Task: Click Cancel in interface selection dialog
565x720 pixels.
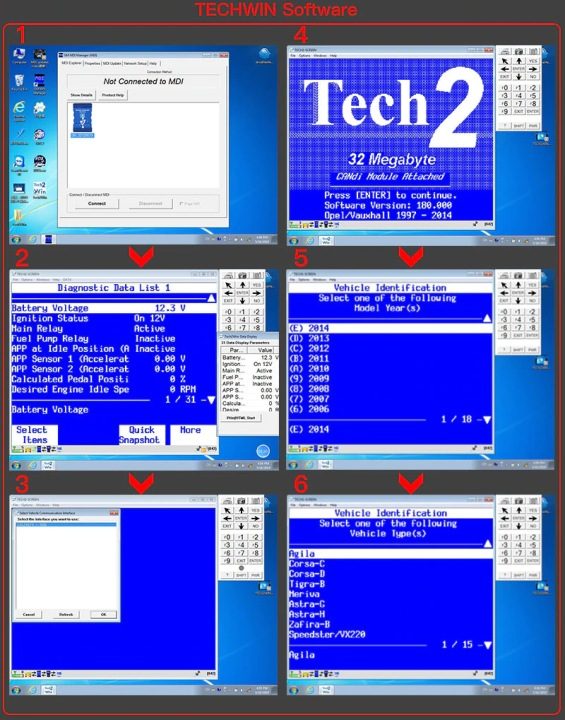Action: tap(29, 614)
